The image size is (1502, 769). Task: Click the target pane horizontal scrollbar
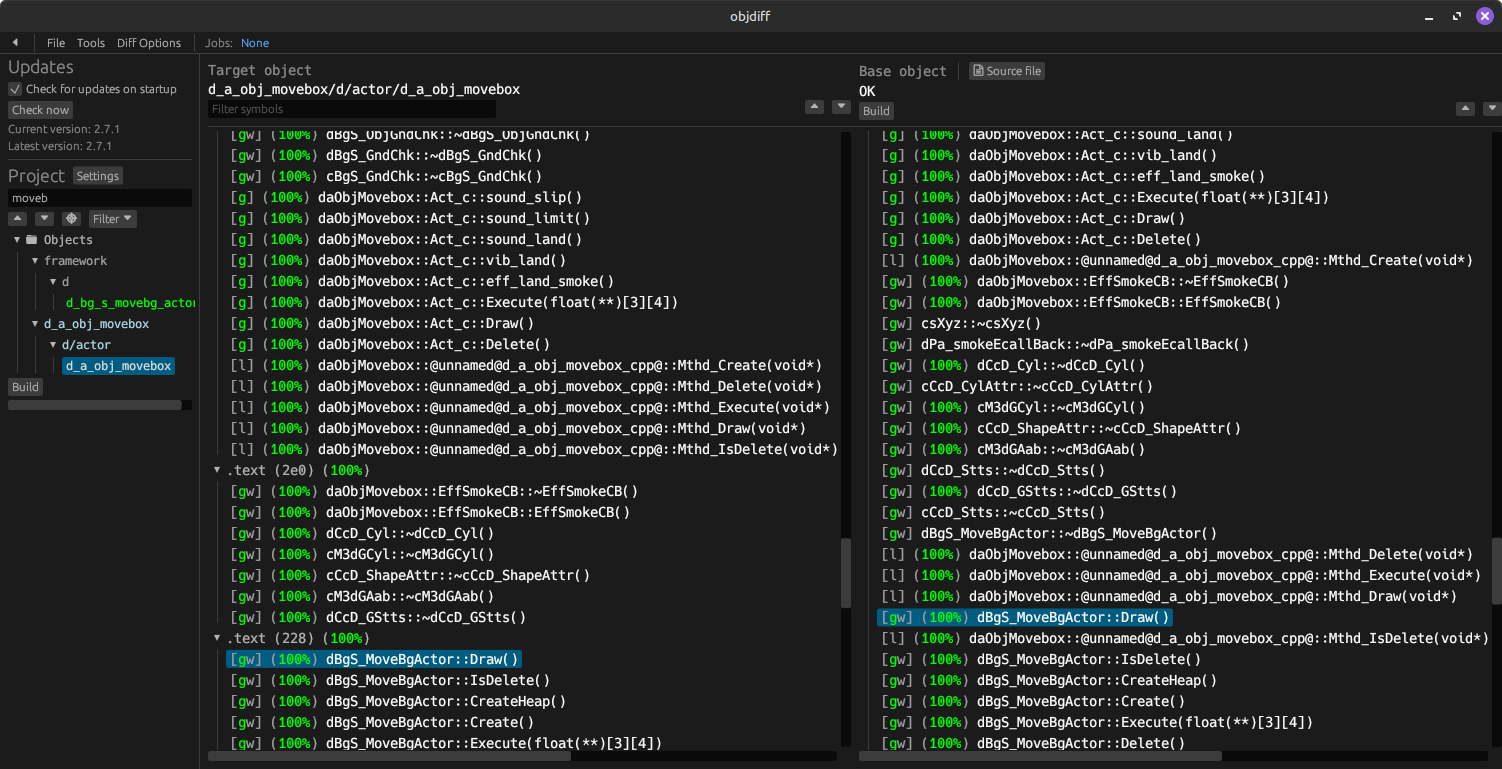point(389,757)
